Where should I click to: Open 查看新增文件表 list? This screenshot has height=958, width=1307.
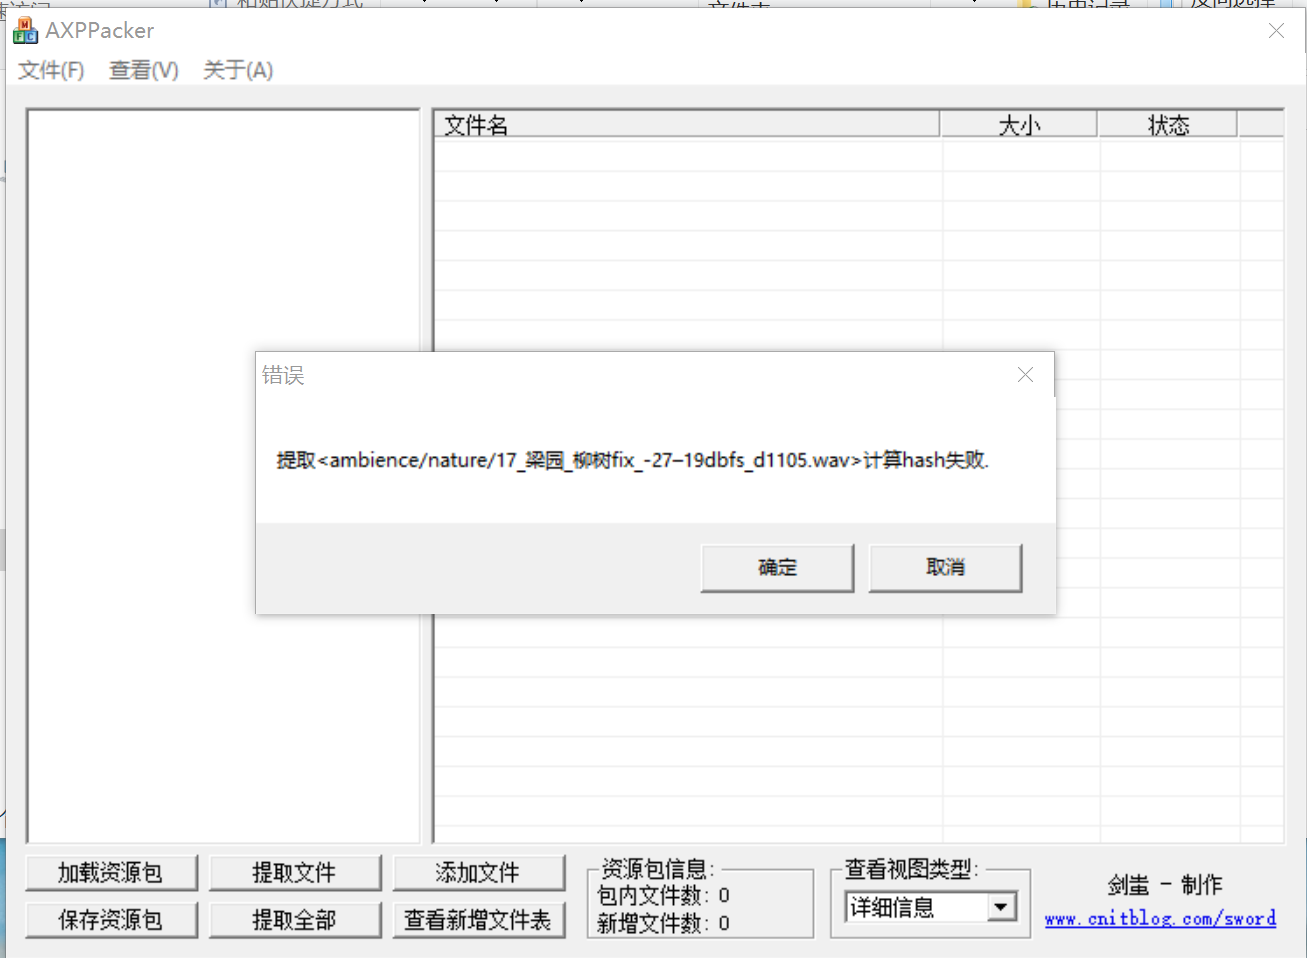point(479,920)
